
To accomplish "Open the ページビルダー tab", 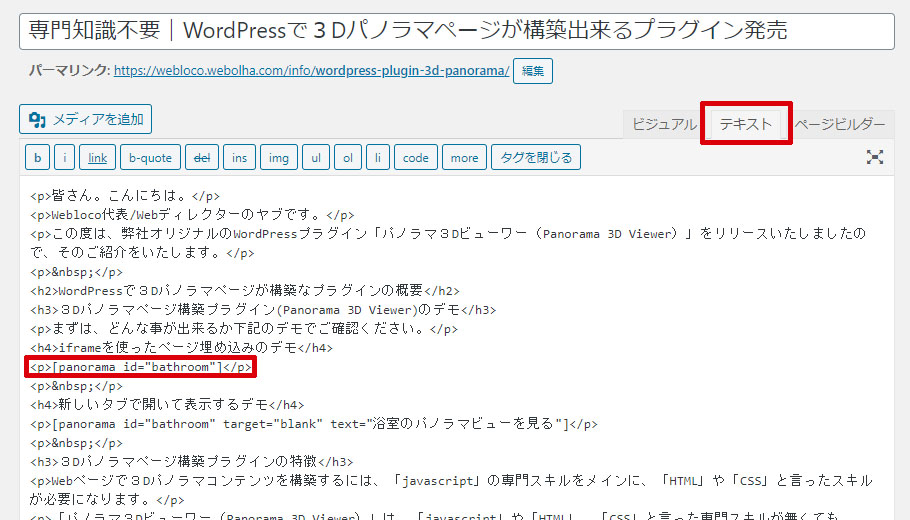I will (839, 124).
